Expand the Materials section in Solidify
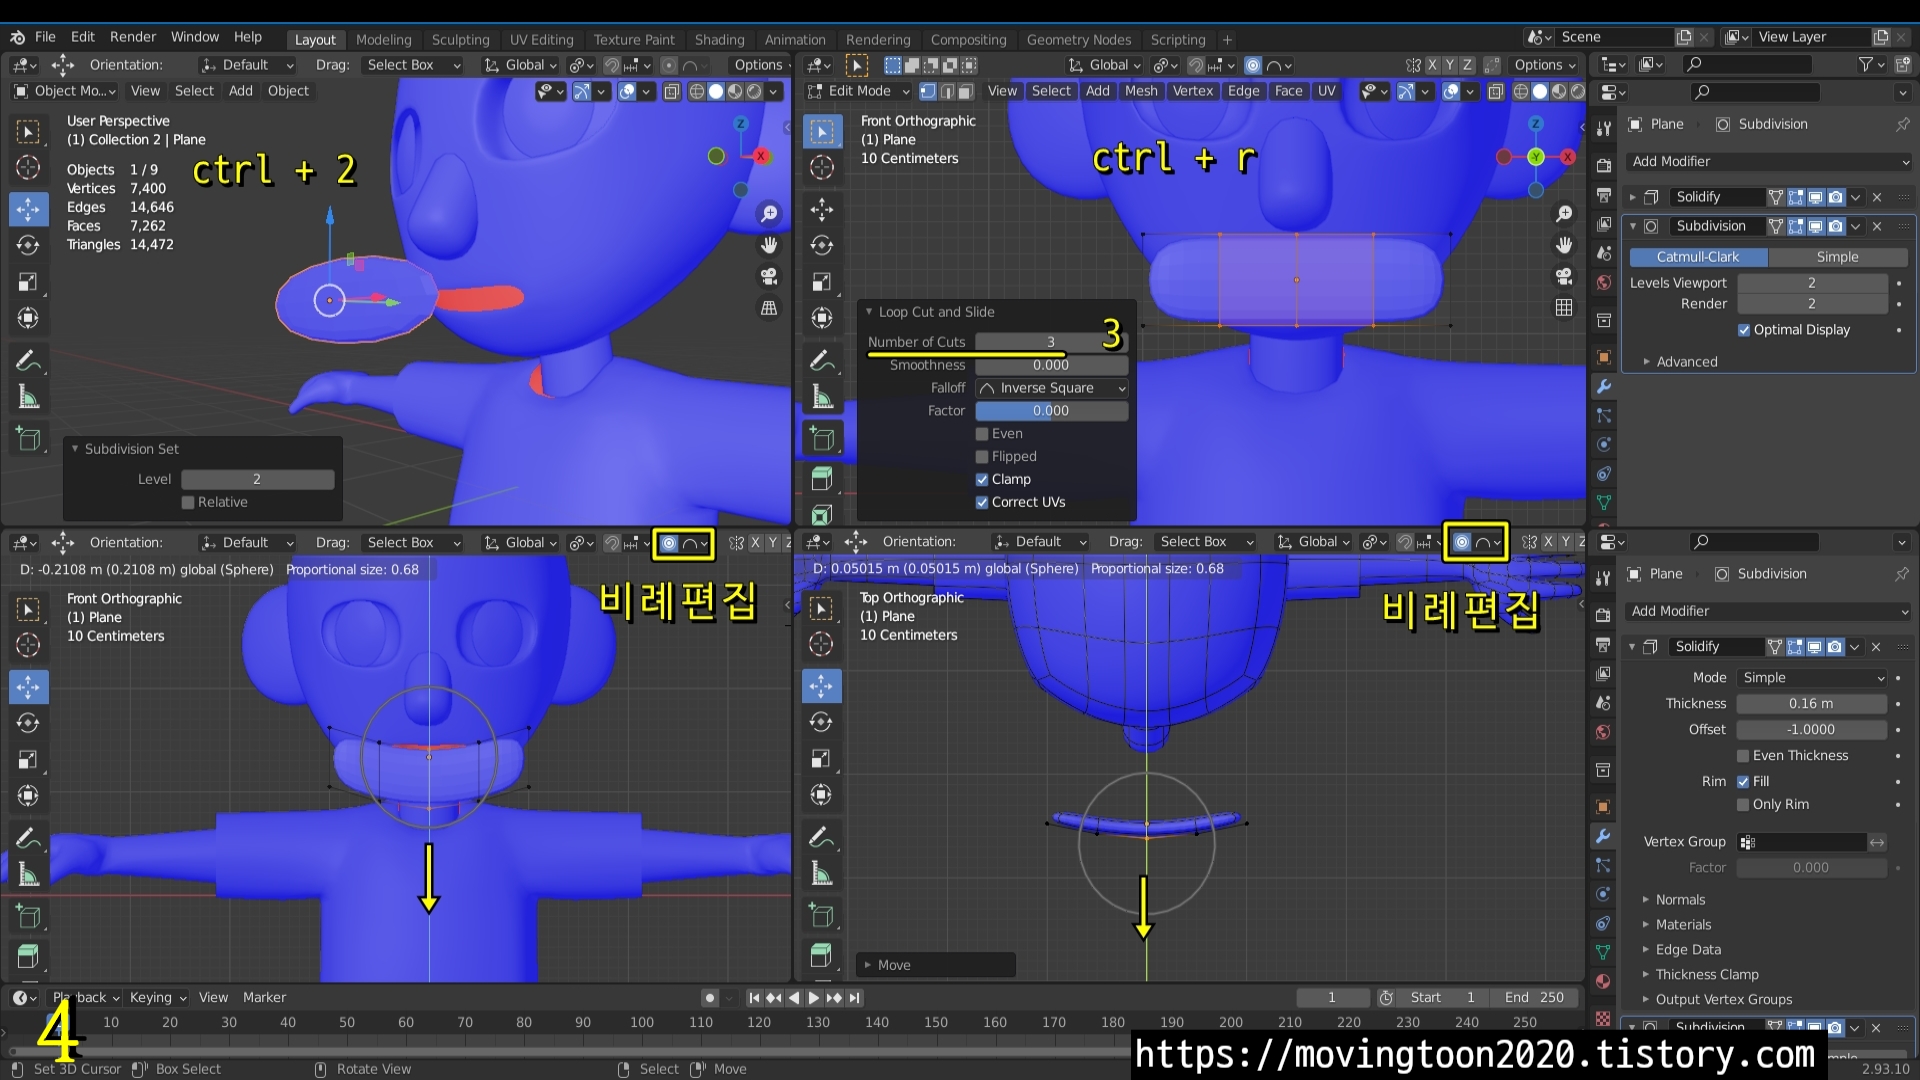1920x1080 pixels. (x=1683, y=925)
